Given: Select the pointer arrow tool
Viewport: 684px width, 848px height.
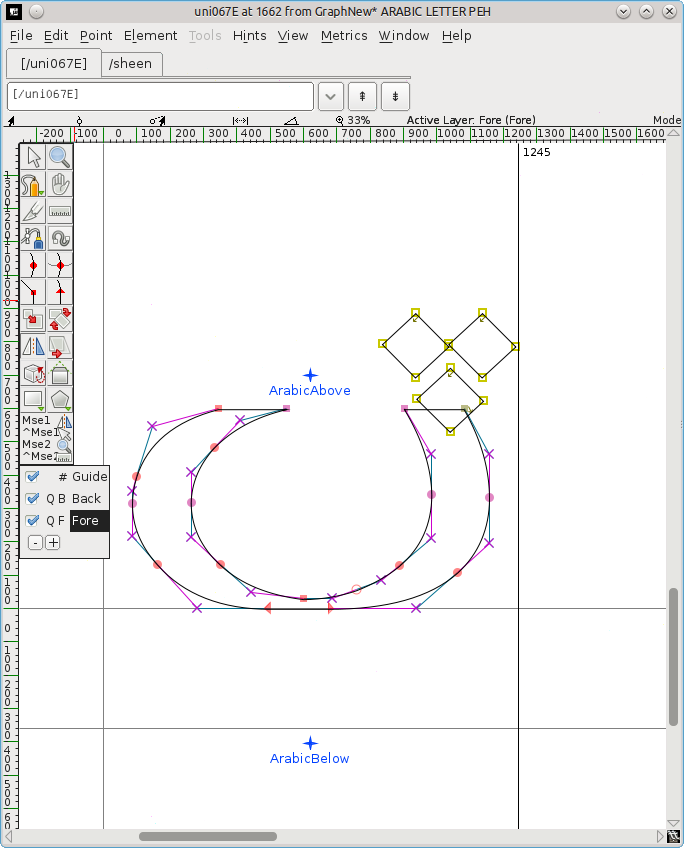Looking at the screenshot, I should point(34,157).
